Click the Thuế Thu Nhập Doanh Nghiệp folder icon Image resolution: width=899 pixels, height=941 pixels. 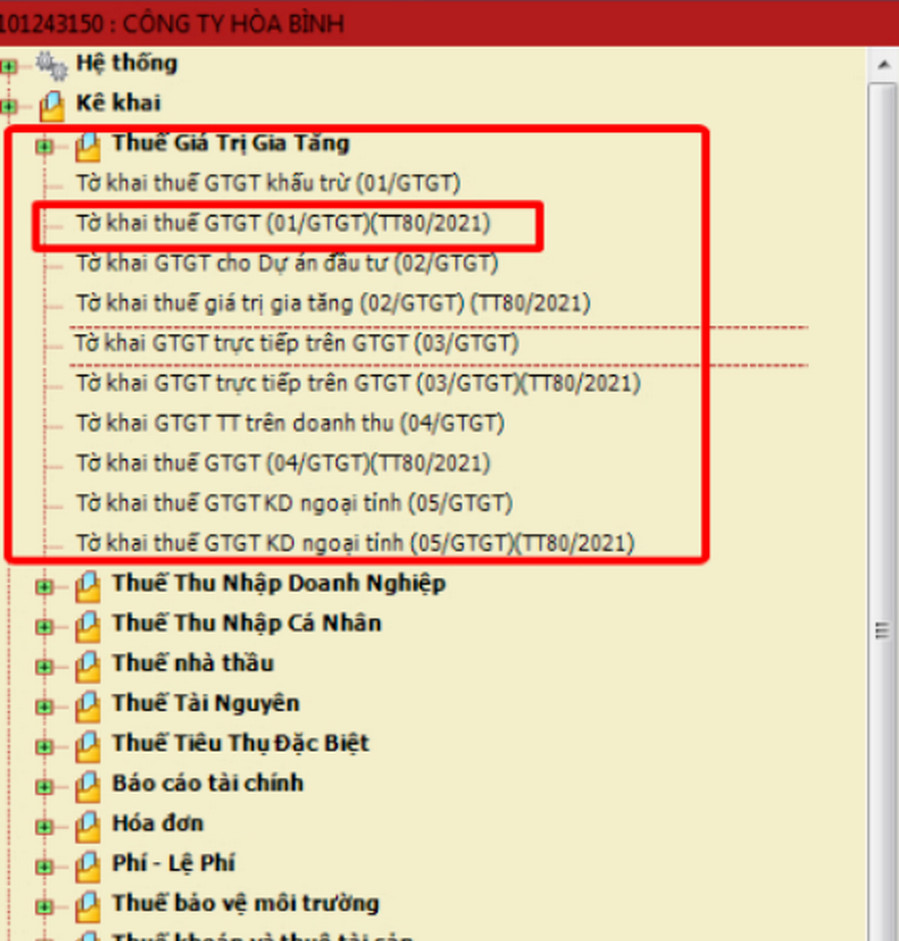(x=88, y=586)
